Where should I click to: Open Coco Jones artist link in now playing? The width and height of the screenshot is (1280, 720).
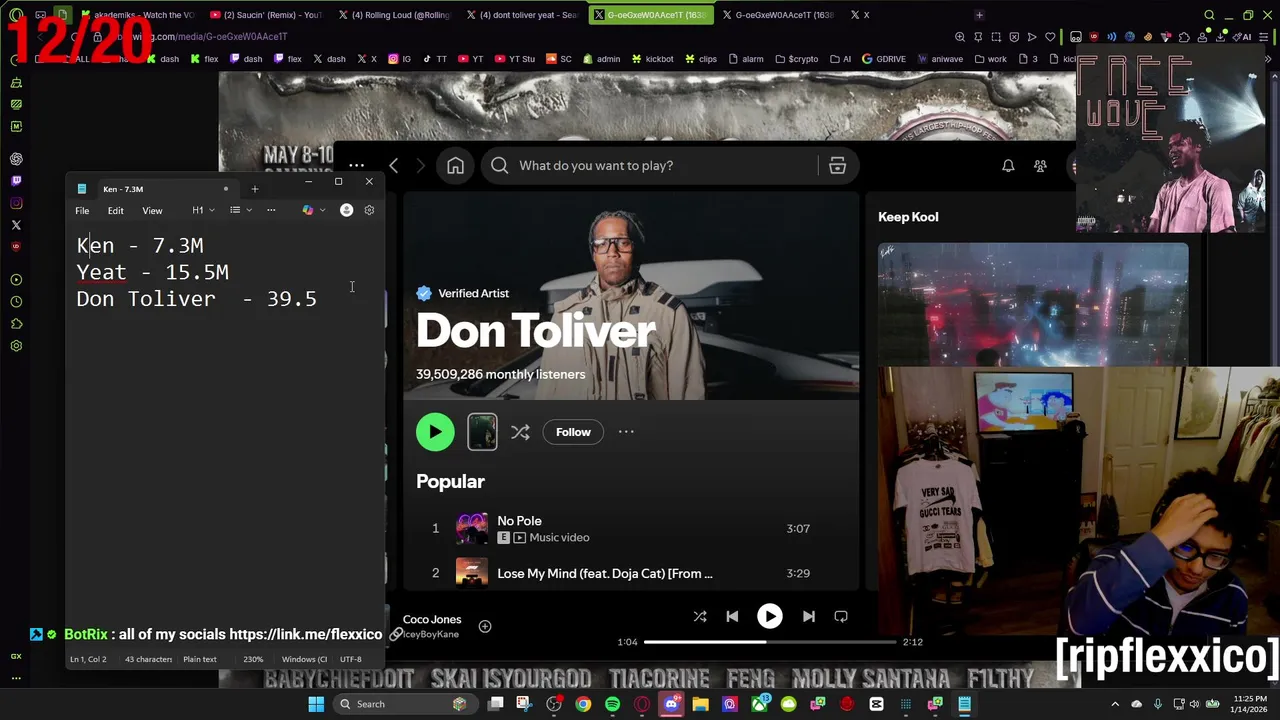432,620
